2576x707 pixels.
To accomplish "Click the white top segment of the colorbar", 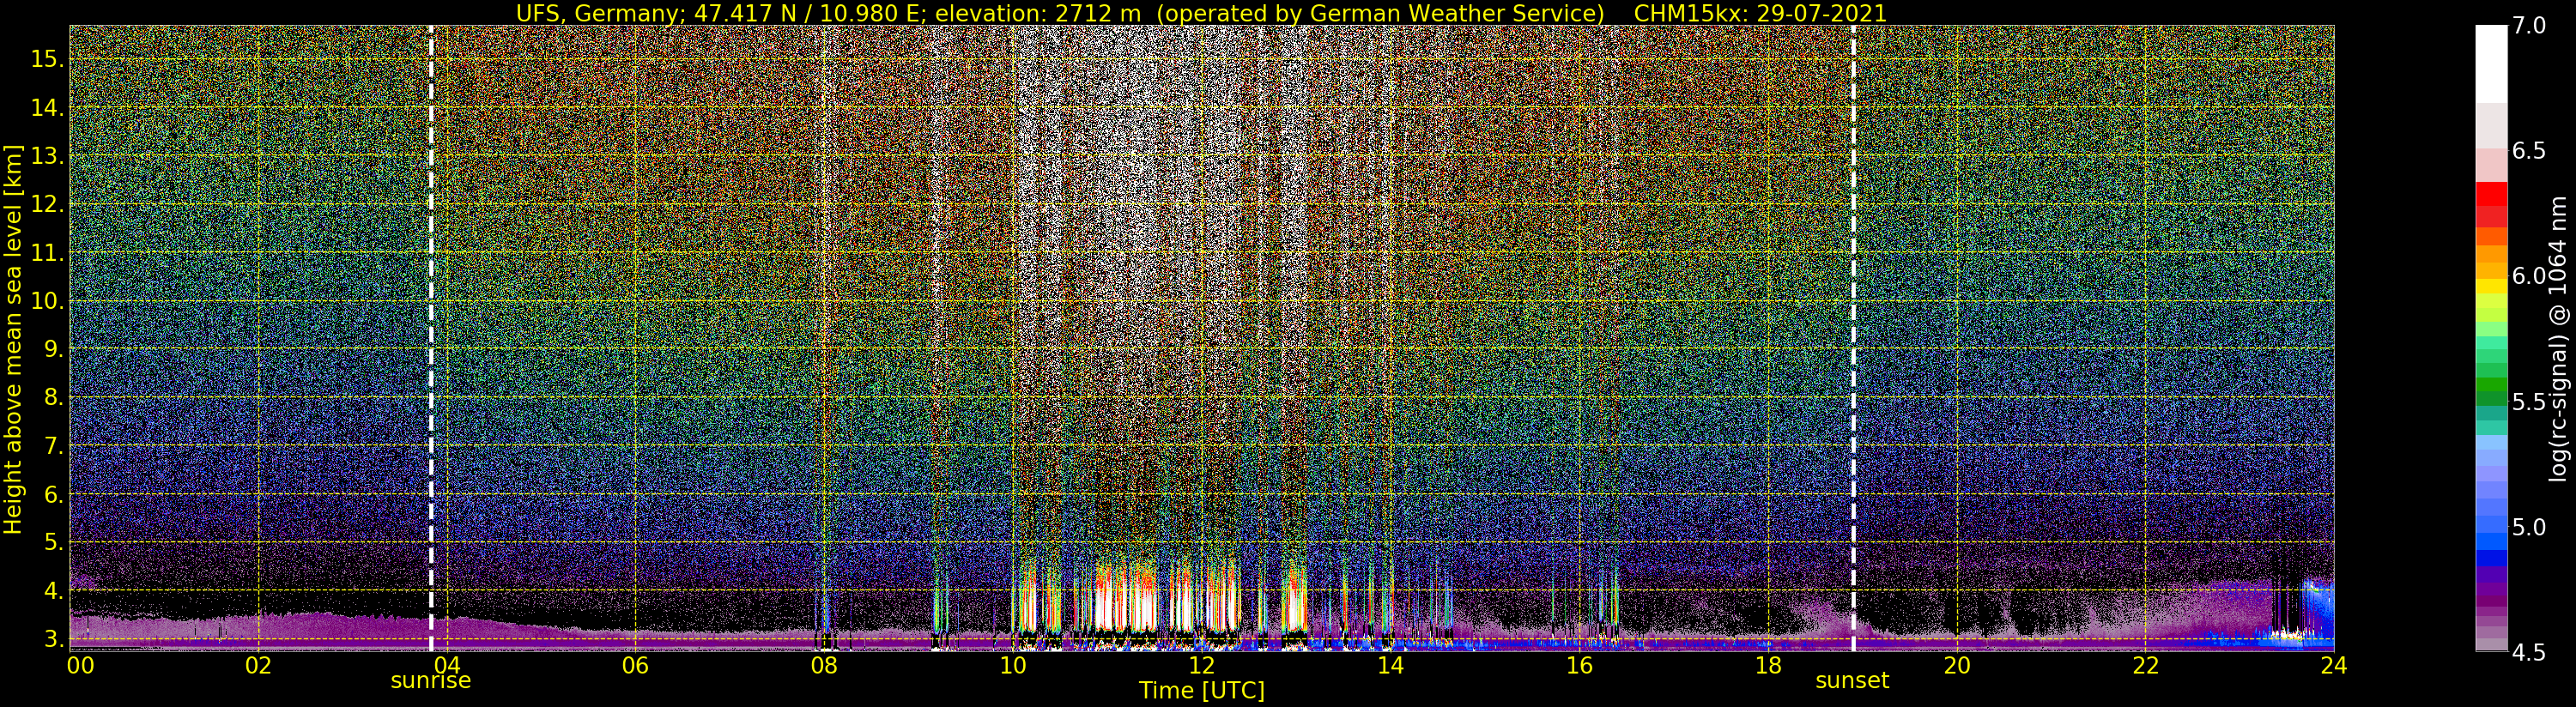I will (2491, 64).
